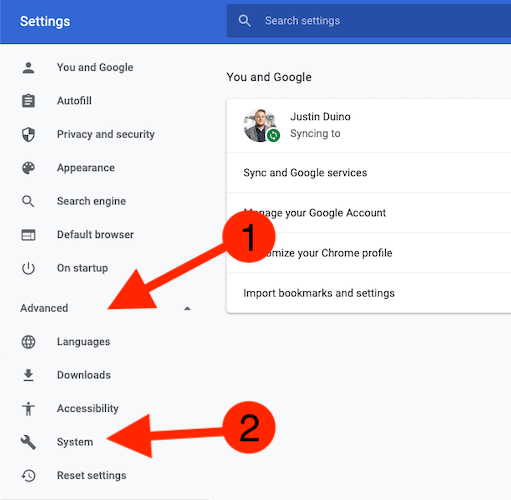511x500 pixels.
Task: Open Reset settings in sidebar
Action: pyautogui.click(x=92, y=476)
